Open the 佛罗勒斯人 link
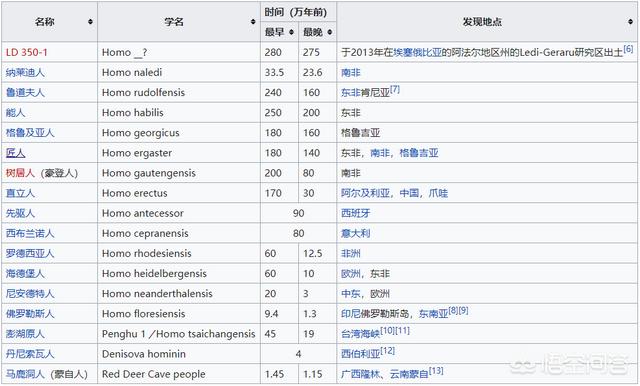640x386 pixels. (30, 314)
